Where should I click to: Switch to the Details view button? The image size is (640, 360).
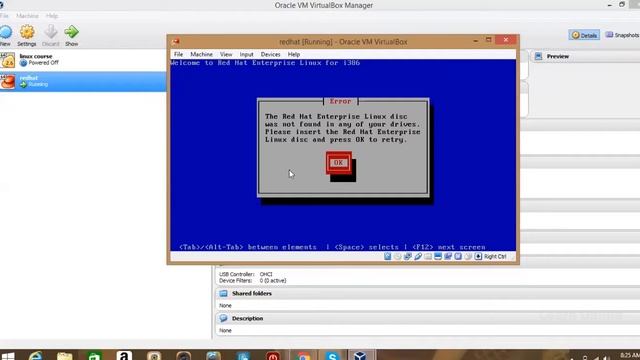tap(584, 35)
